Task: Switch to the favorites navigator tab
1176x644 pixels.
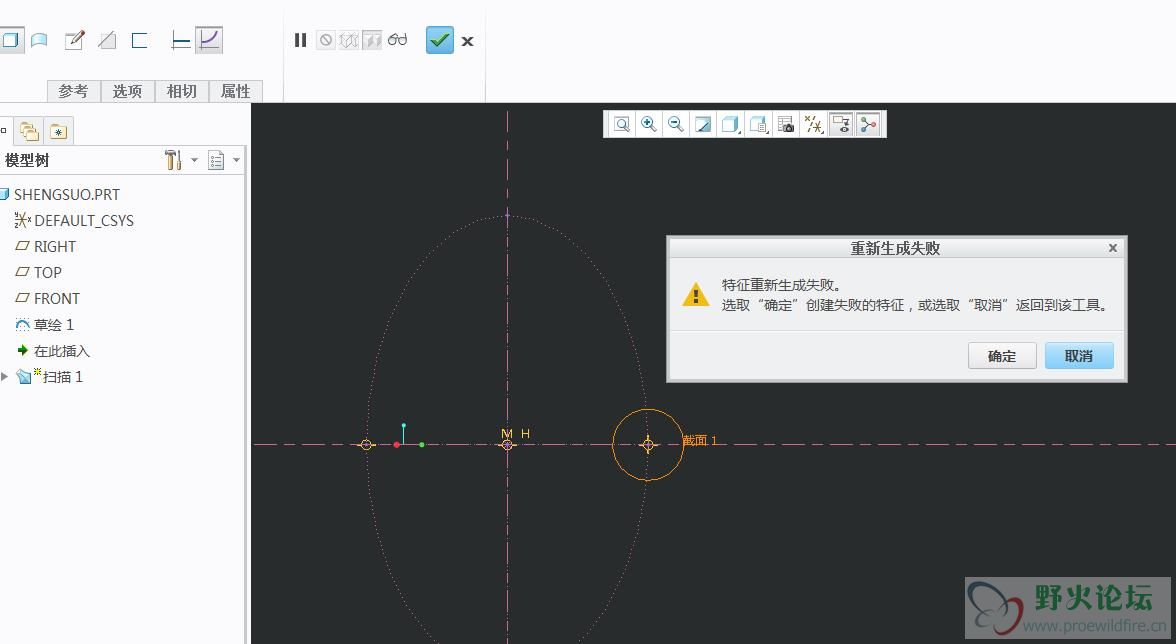Action: [58, 132]
